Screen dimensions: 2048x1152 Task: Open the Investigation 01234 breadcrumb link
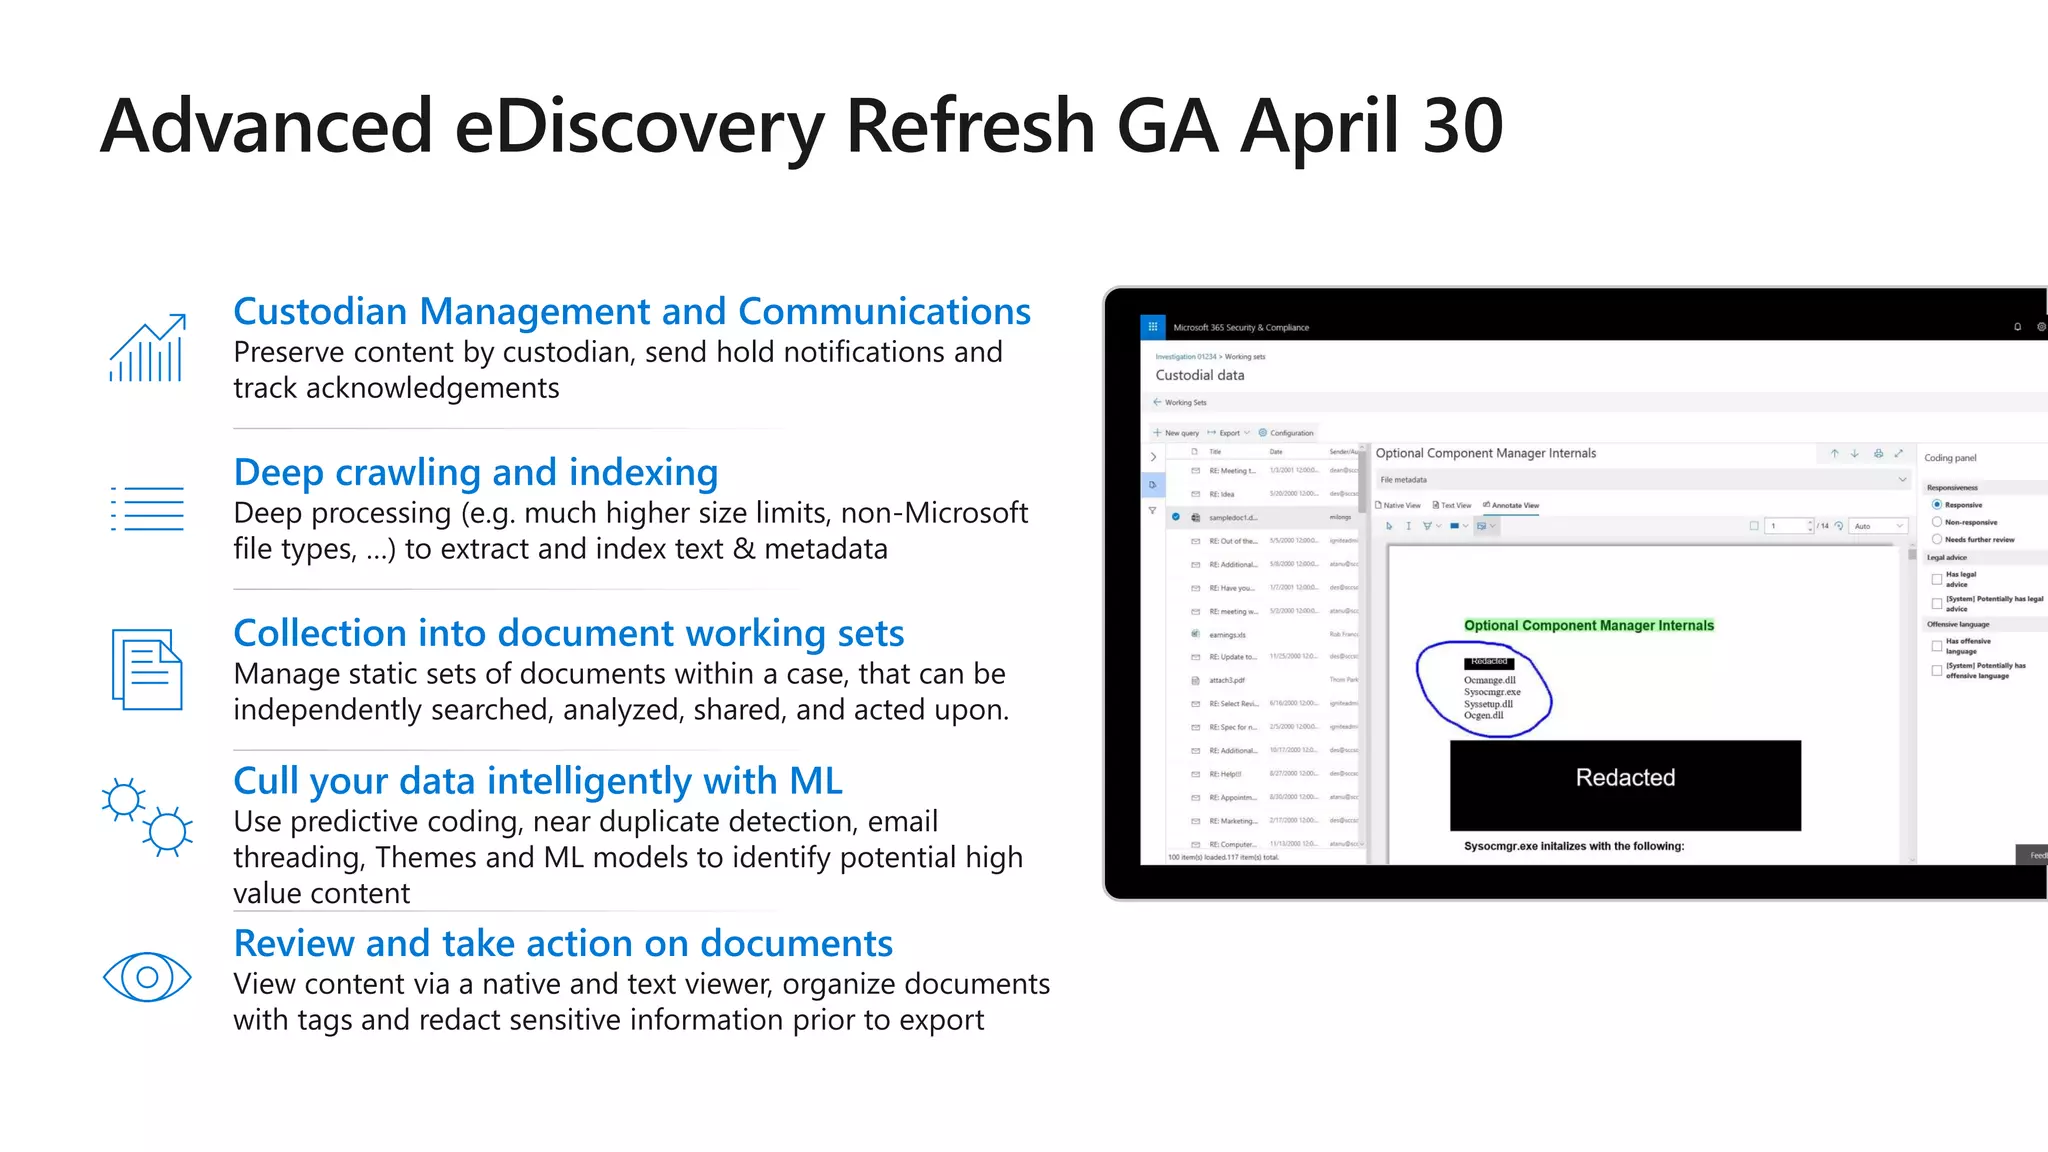(x=1185, y=357)
